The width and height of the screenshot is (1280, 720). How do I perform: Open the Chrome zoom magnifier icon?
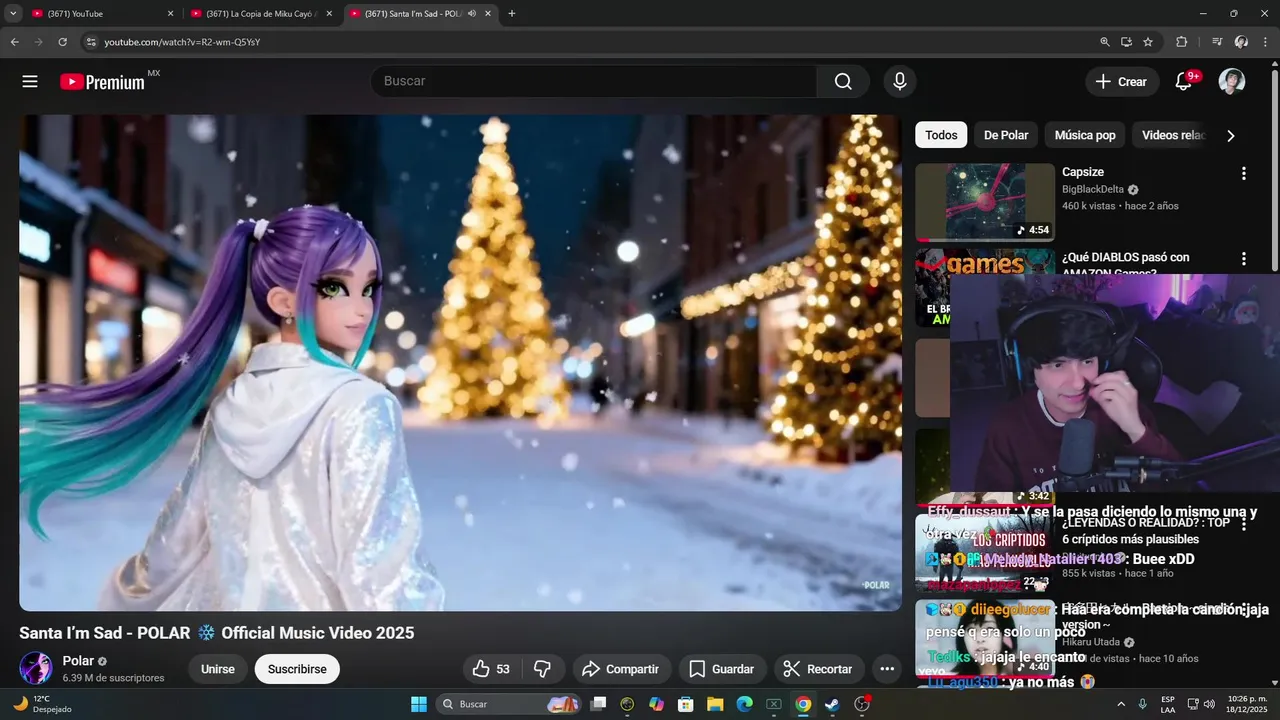coord(1105,42)
